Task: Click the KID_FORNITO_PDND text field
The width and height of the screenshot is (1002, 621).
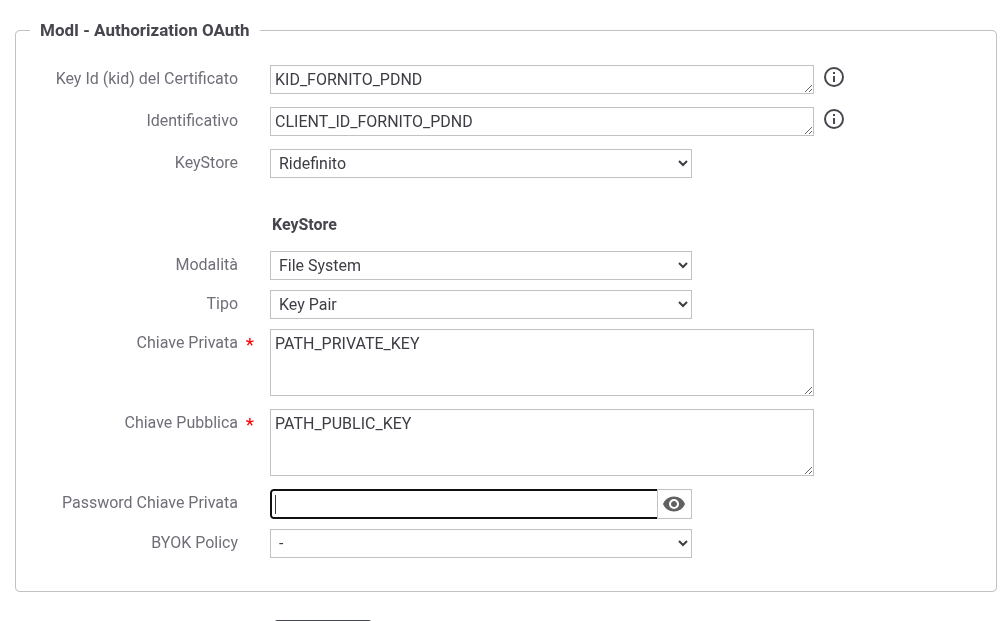Action: click(x=541, y=80)
